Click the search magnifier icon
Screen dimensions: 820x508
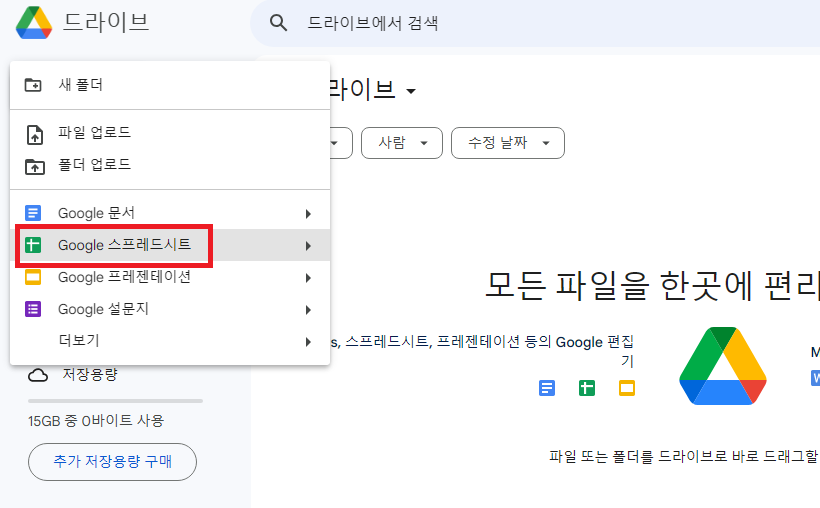pyautogui.click(x=278, y=22)
